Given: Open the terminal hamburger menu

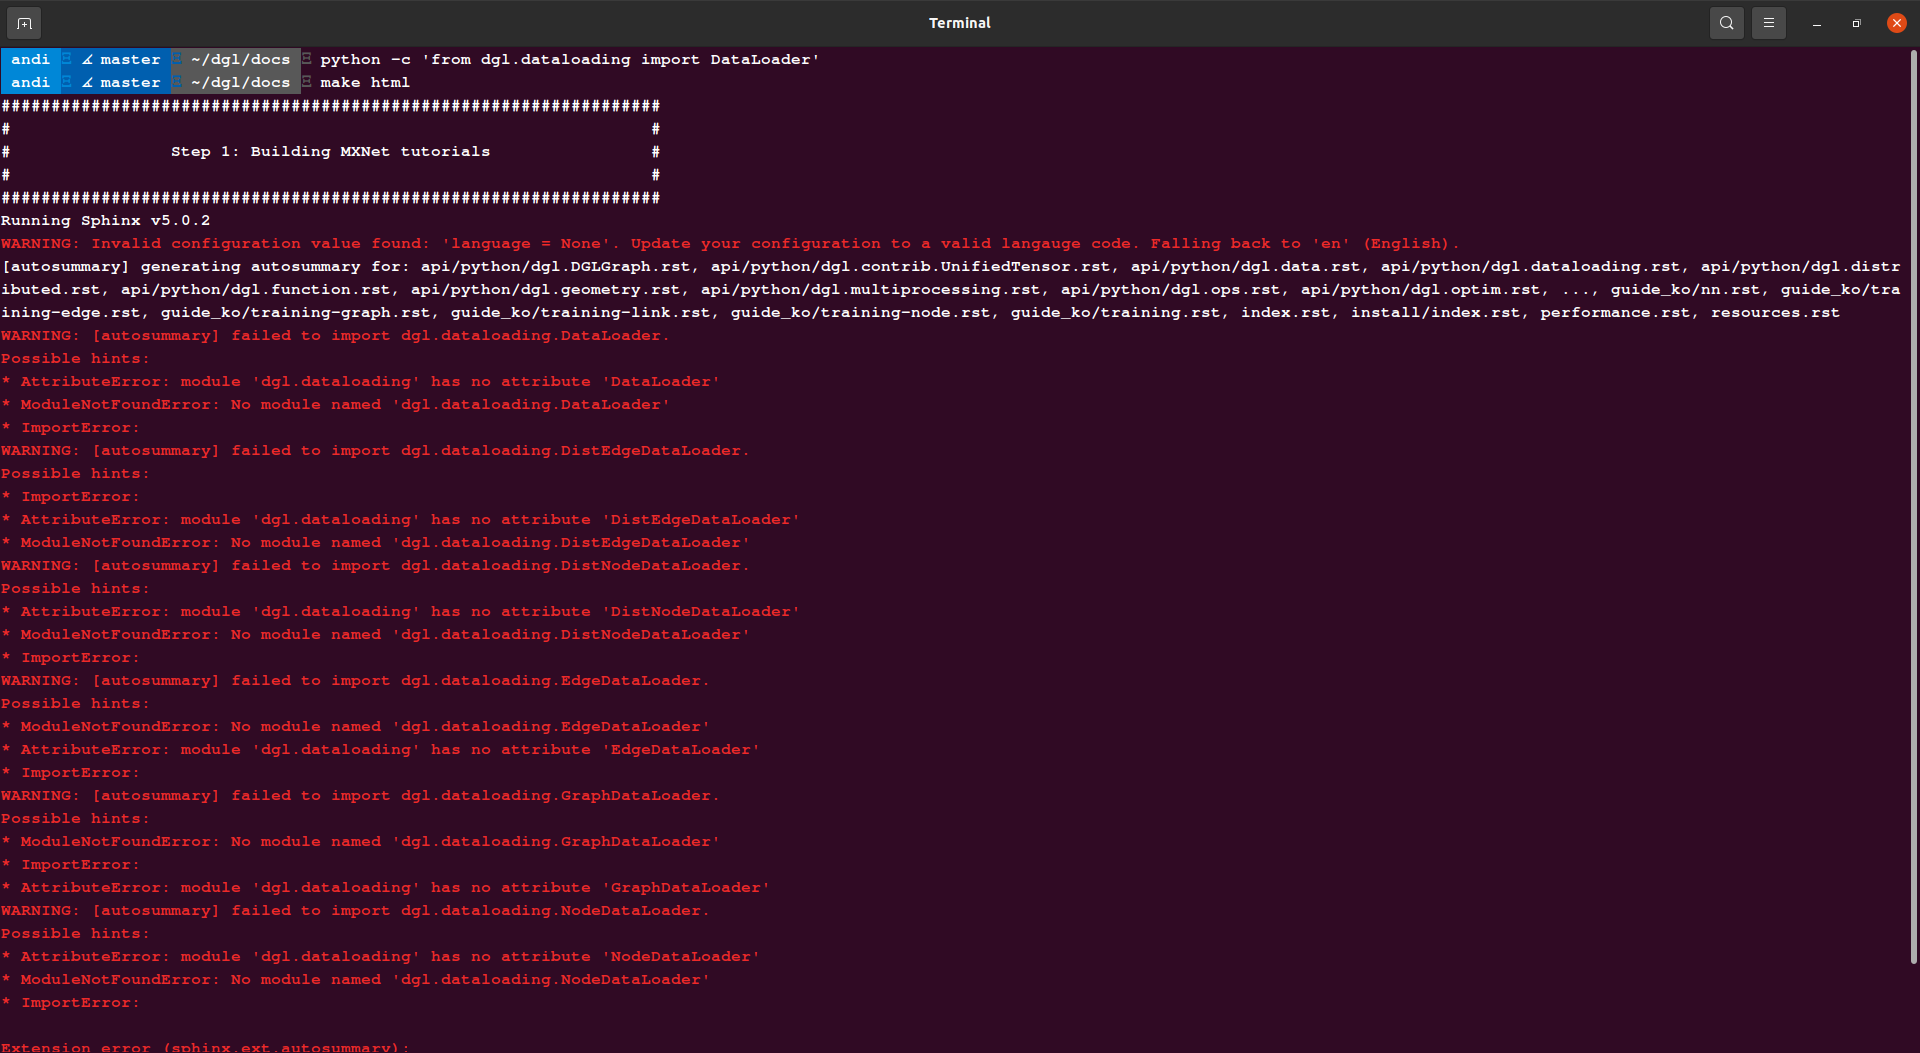Looking at the screenshot, I should 1768,22.
